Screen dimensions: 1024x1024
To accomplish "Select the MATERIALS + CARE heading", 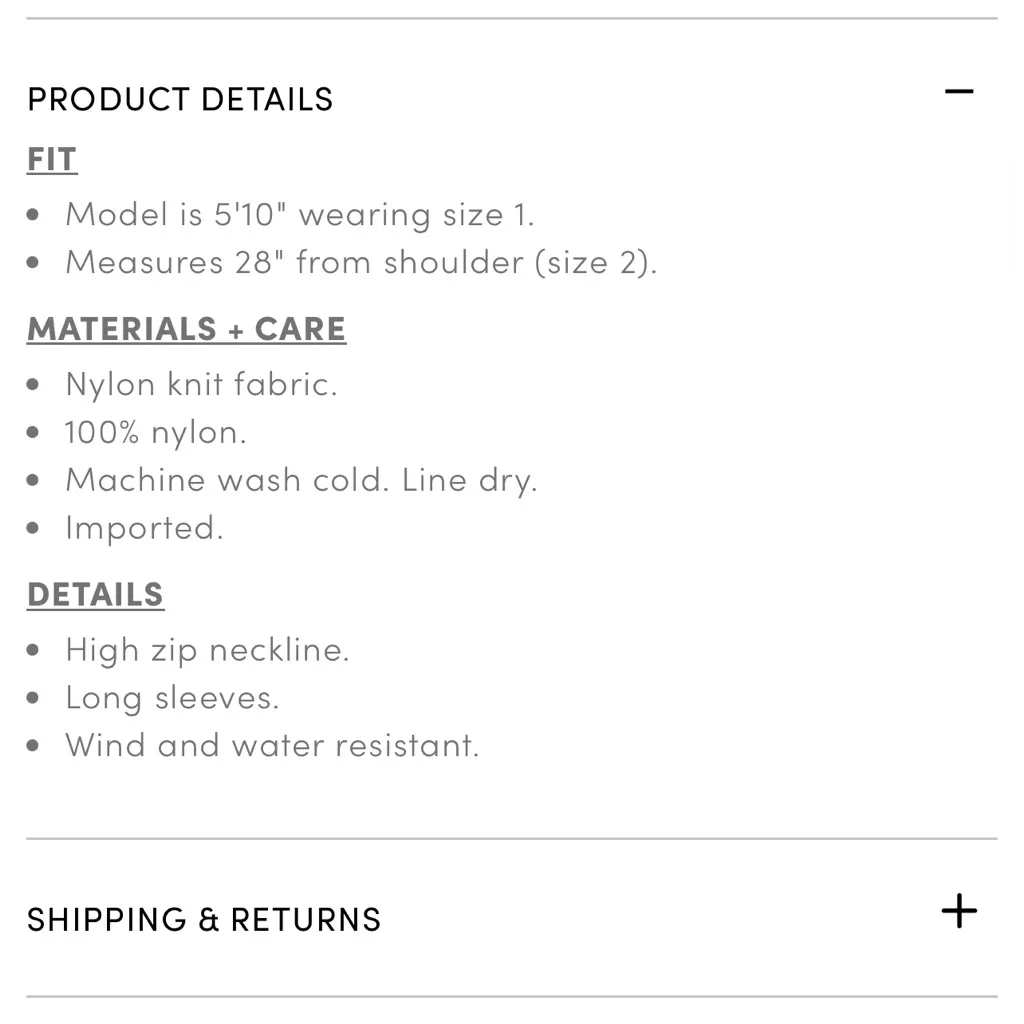I will 186,328.
